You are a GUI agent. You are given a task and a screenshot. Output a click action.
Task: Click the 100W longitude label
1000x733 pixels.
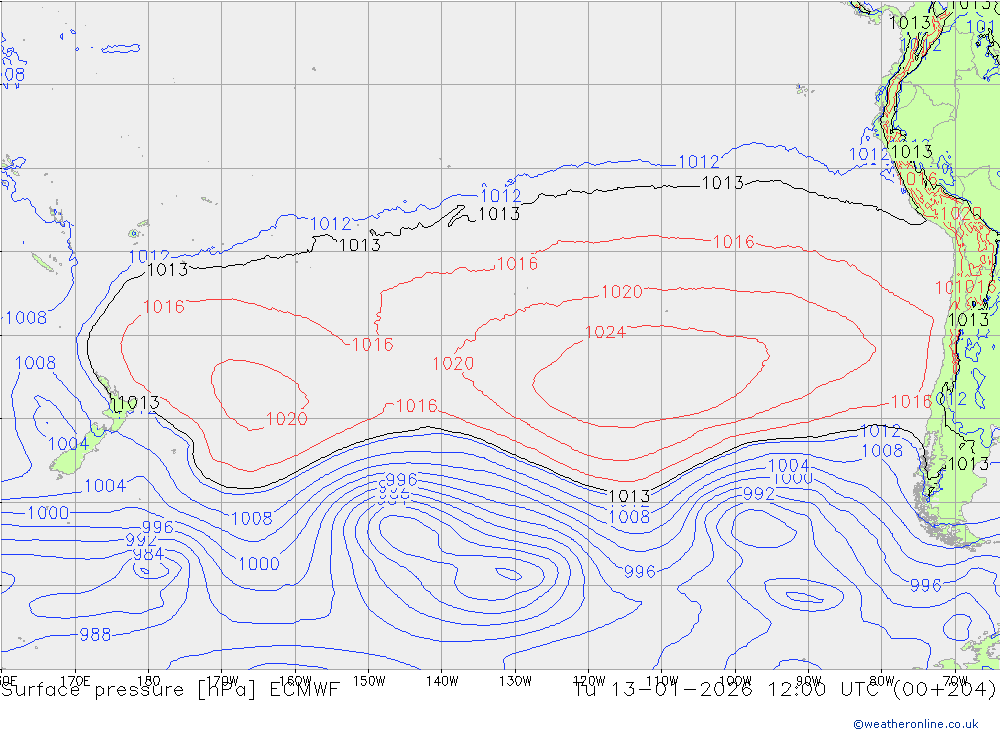pos(735,681)
